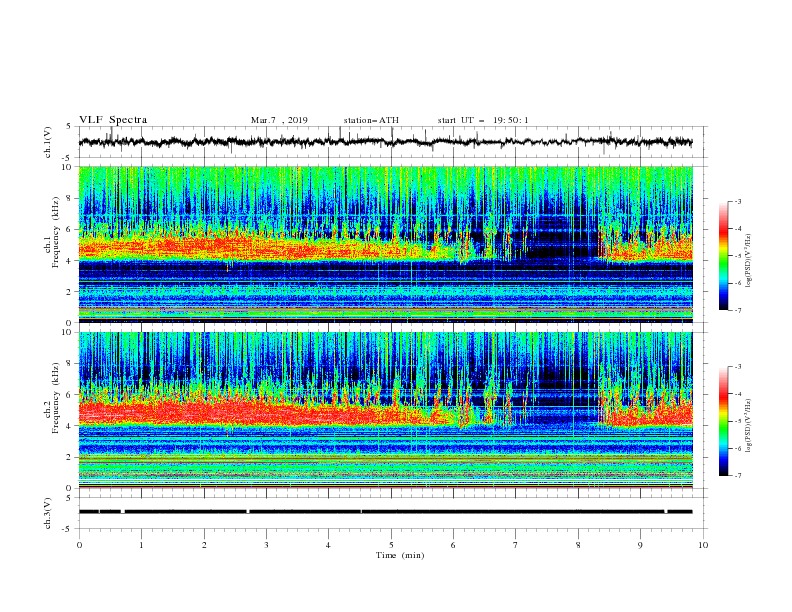Click the 'station=ATH' header label

tap(371, 120)
